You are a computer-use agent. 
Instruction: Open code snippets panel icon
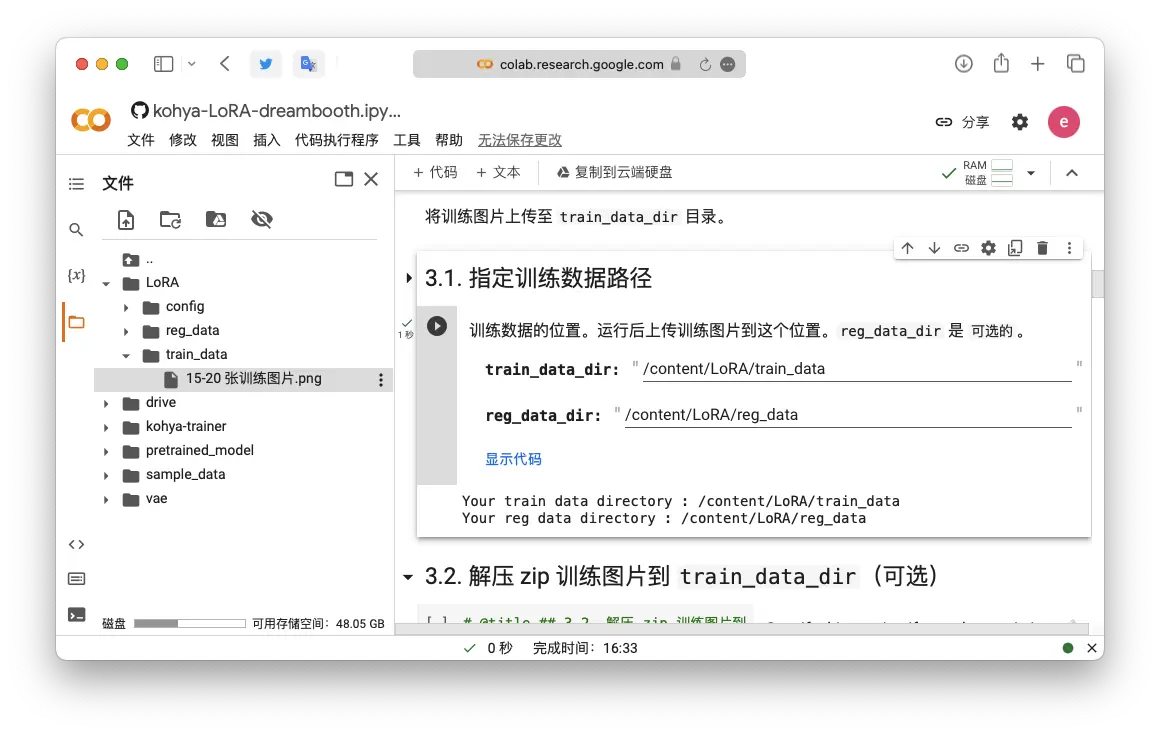point(76,545)
